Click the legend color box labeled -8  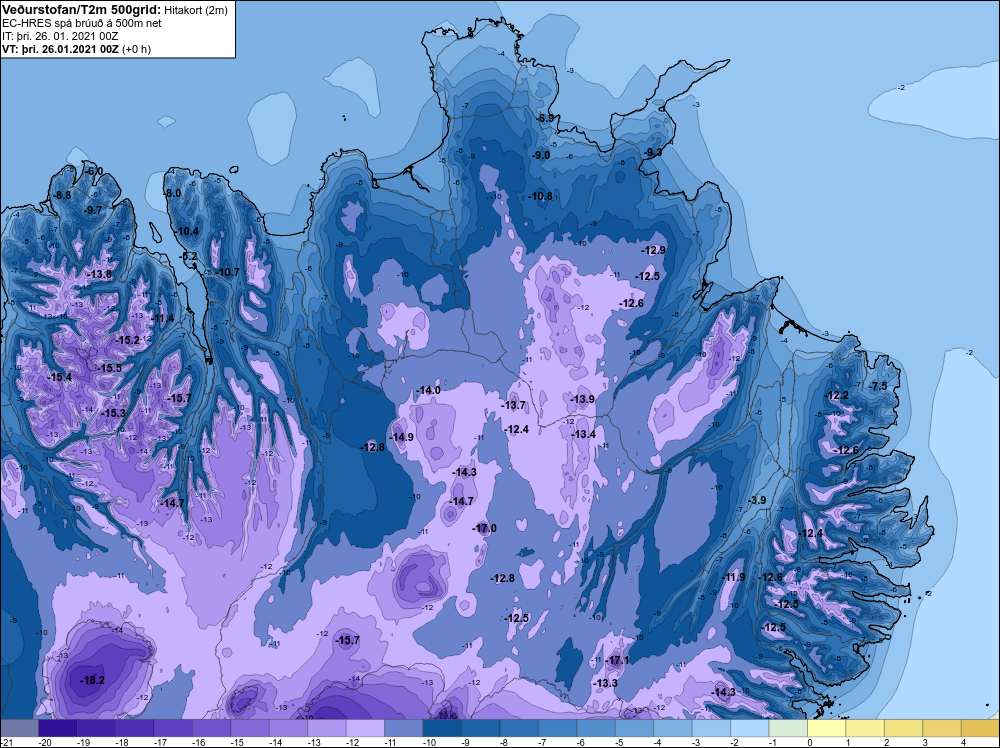[519, 728]
